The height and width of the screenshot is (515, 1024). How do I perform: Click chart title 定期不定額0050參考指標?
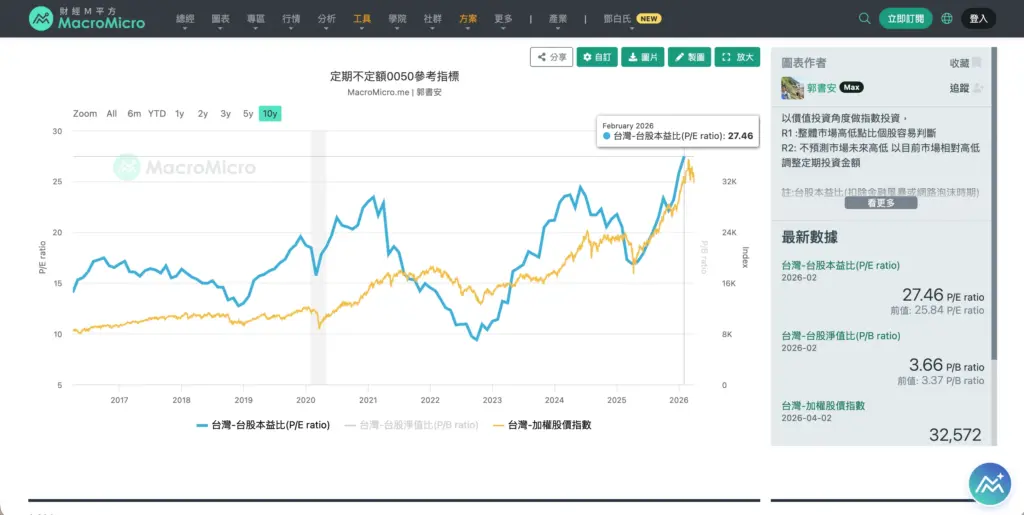394,76
